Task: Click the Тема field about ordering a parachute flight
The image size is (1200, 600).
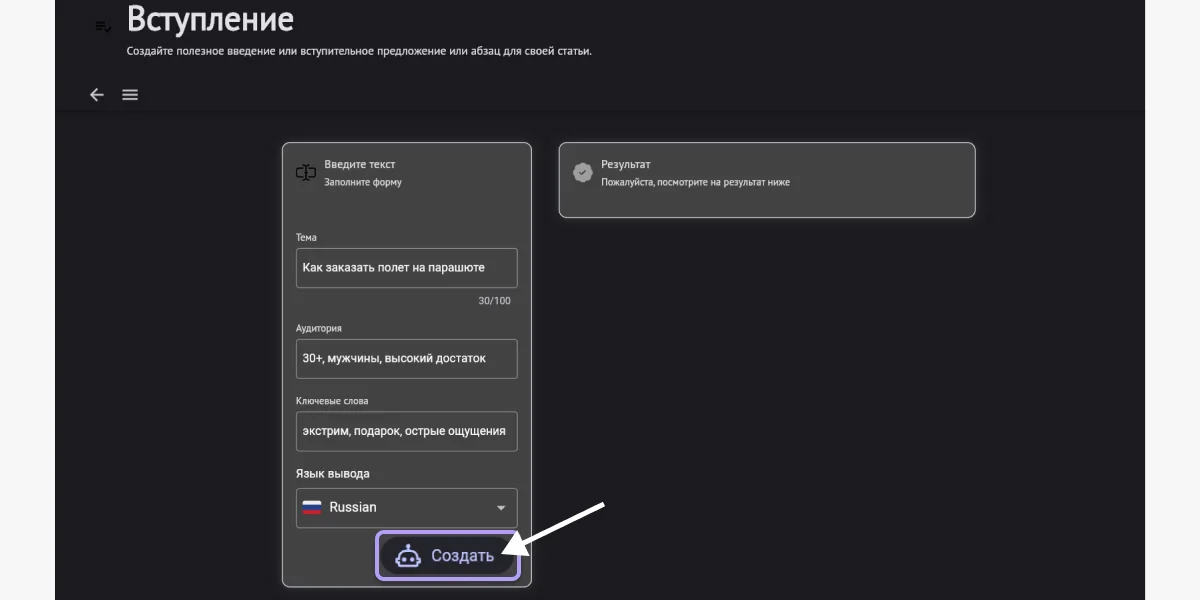Action: point(406,268)
